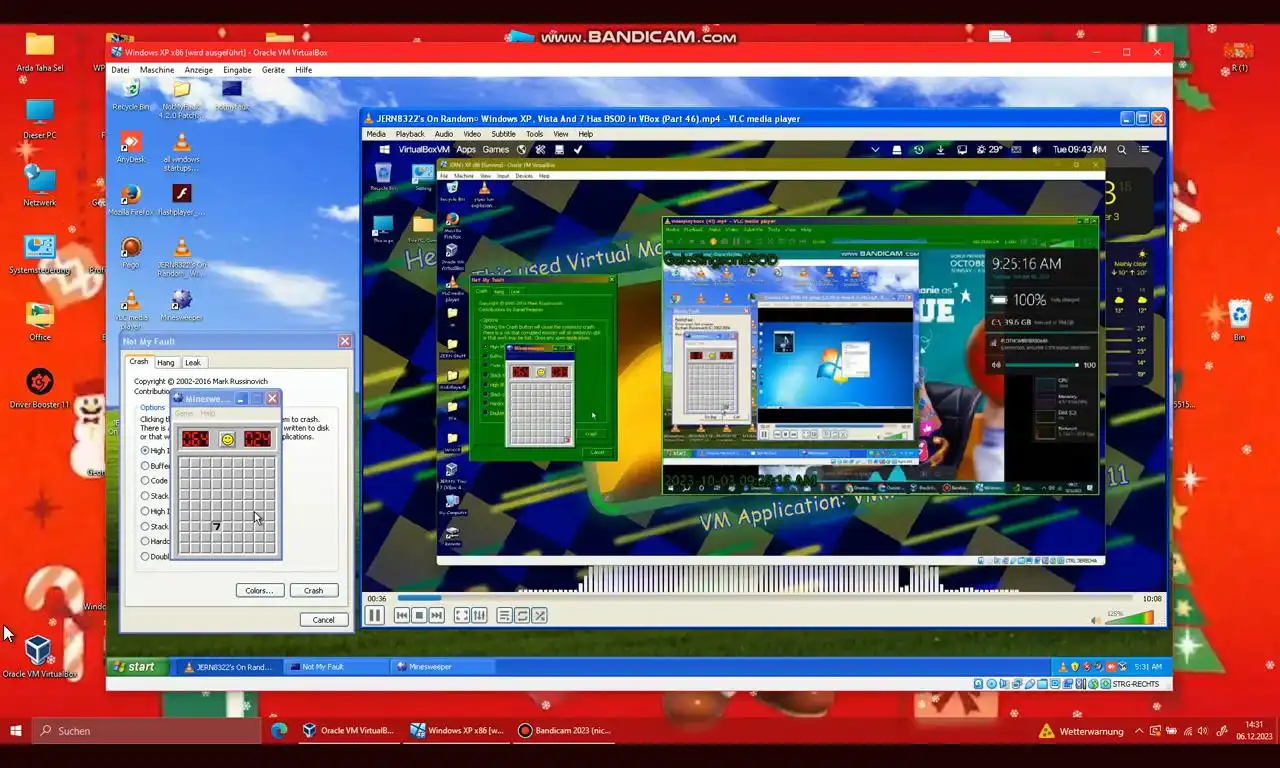Open Office folder icon on host desktop
The image size is (1280, 768).
(40, 321)
